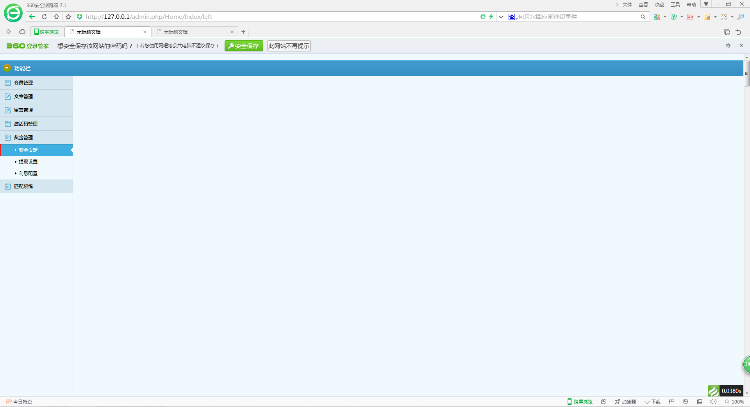Go back with the green arrow
This screenshot has height=407, width=750.
[32, 16]
